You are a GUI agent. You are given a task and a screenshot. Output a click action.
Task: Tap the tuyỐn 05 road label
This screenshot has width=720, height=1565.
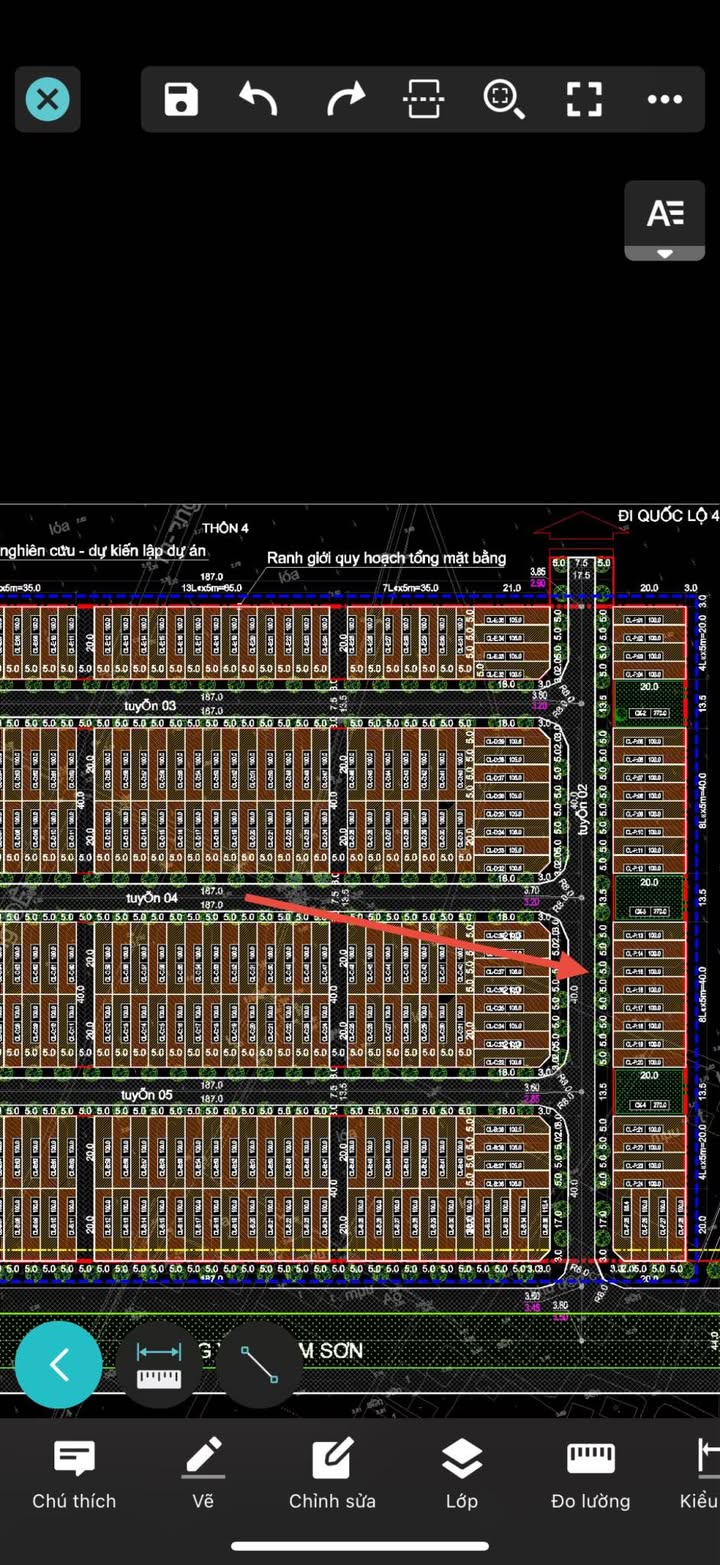(147, 1095)
